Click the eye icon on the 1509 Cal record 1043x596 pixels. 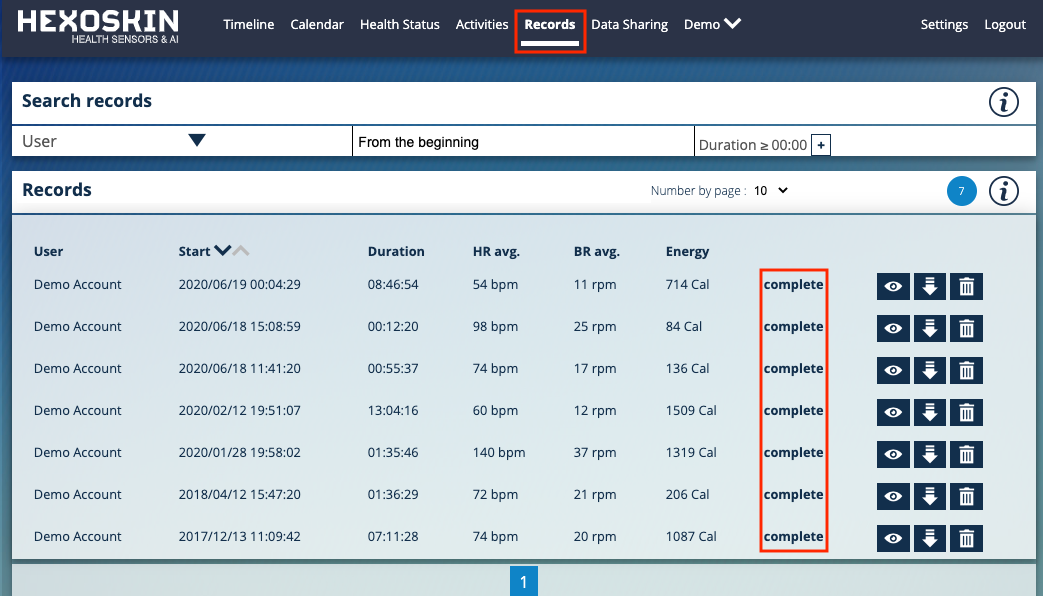pyautogui.click(x=893, y=412)
